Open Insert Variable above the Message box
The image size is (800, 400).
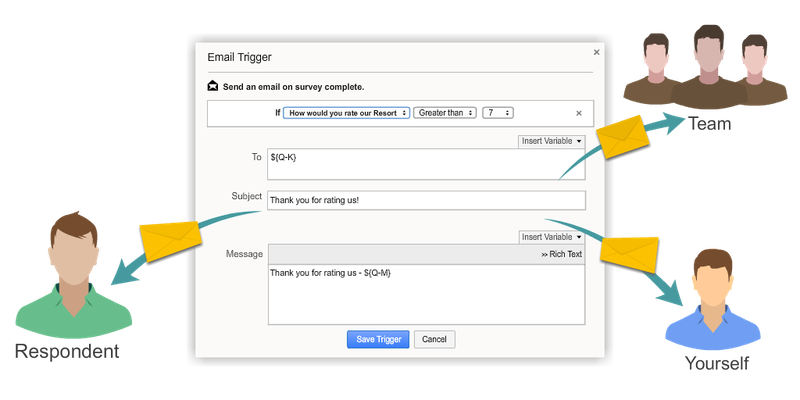coord(551,237)
